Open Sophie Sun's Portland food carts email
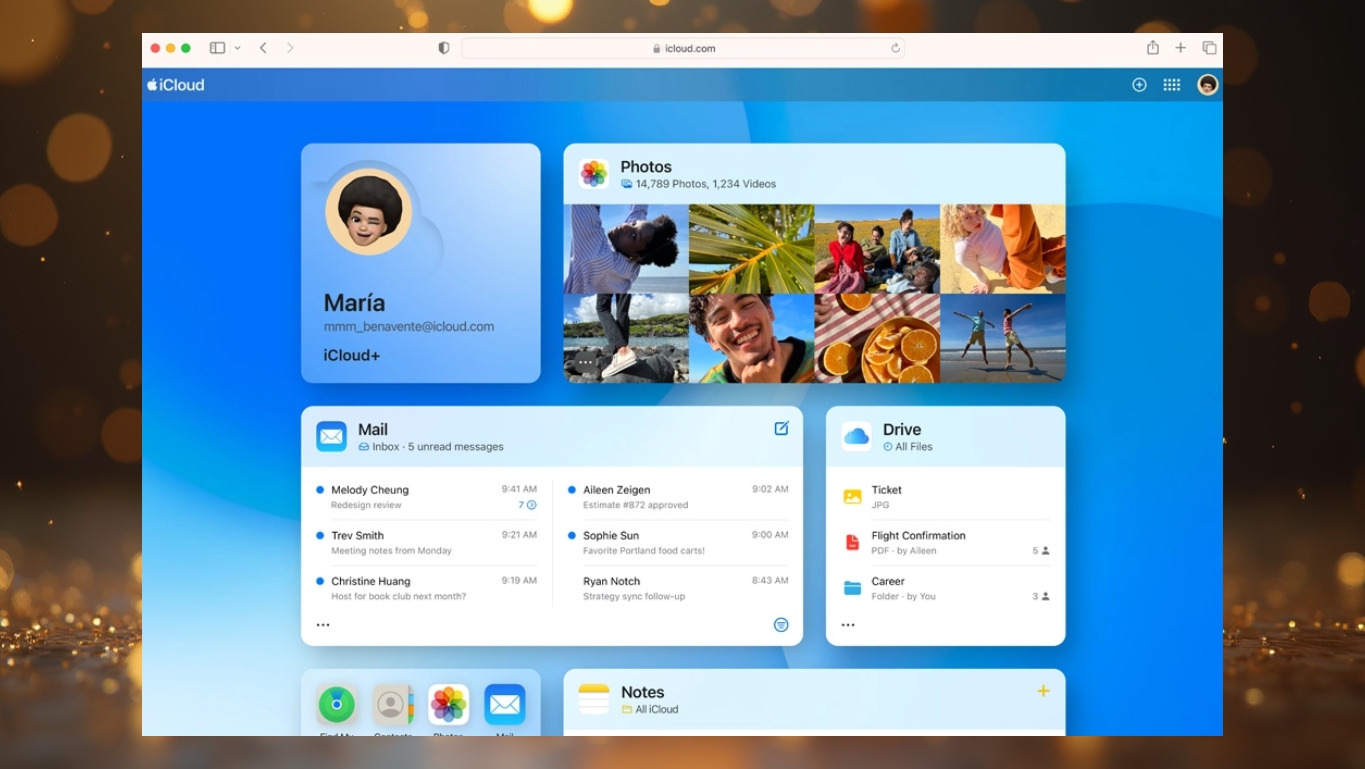Image resolution: width=1365 pixels, height=769 pixels. pos(678,543)
